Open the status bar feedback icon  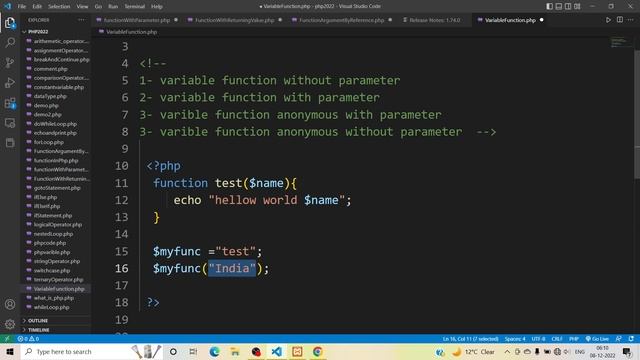point(619,339)
